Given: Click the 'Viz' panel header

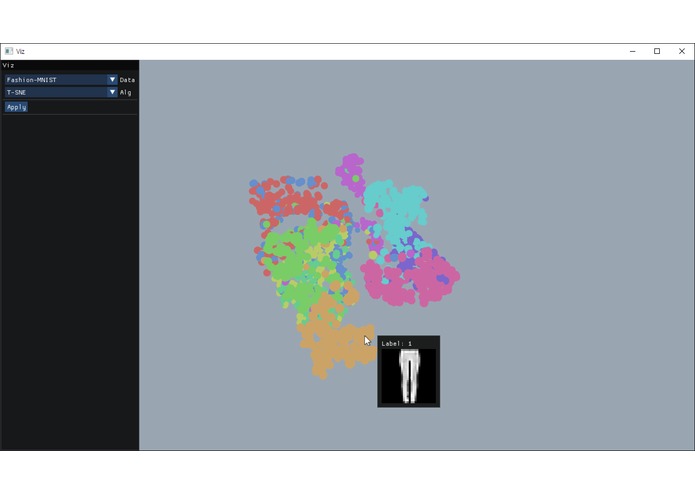Looking at the screenshot, I should (x=70, y=65).
